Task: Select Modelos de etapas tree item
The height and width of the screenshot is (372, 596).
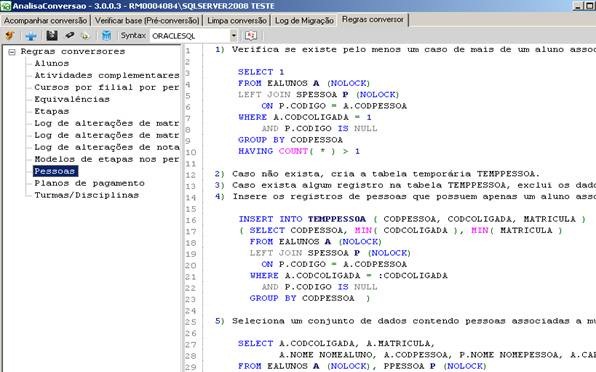Action: (x=107, y=159)
